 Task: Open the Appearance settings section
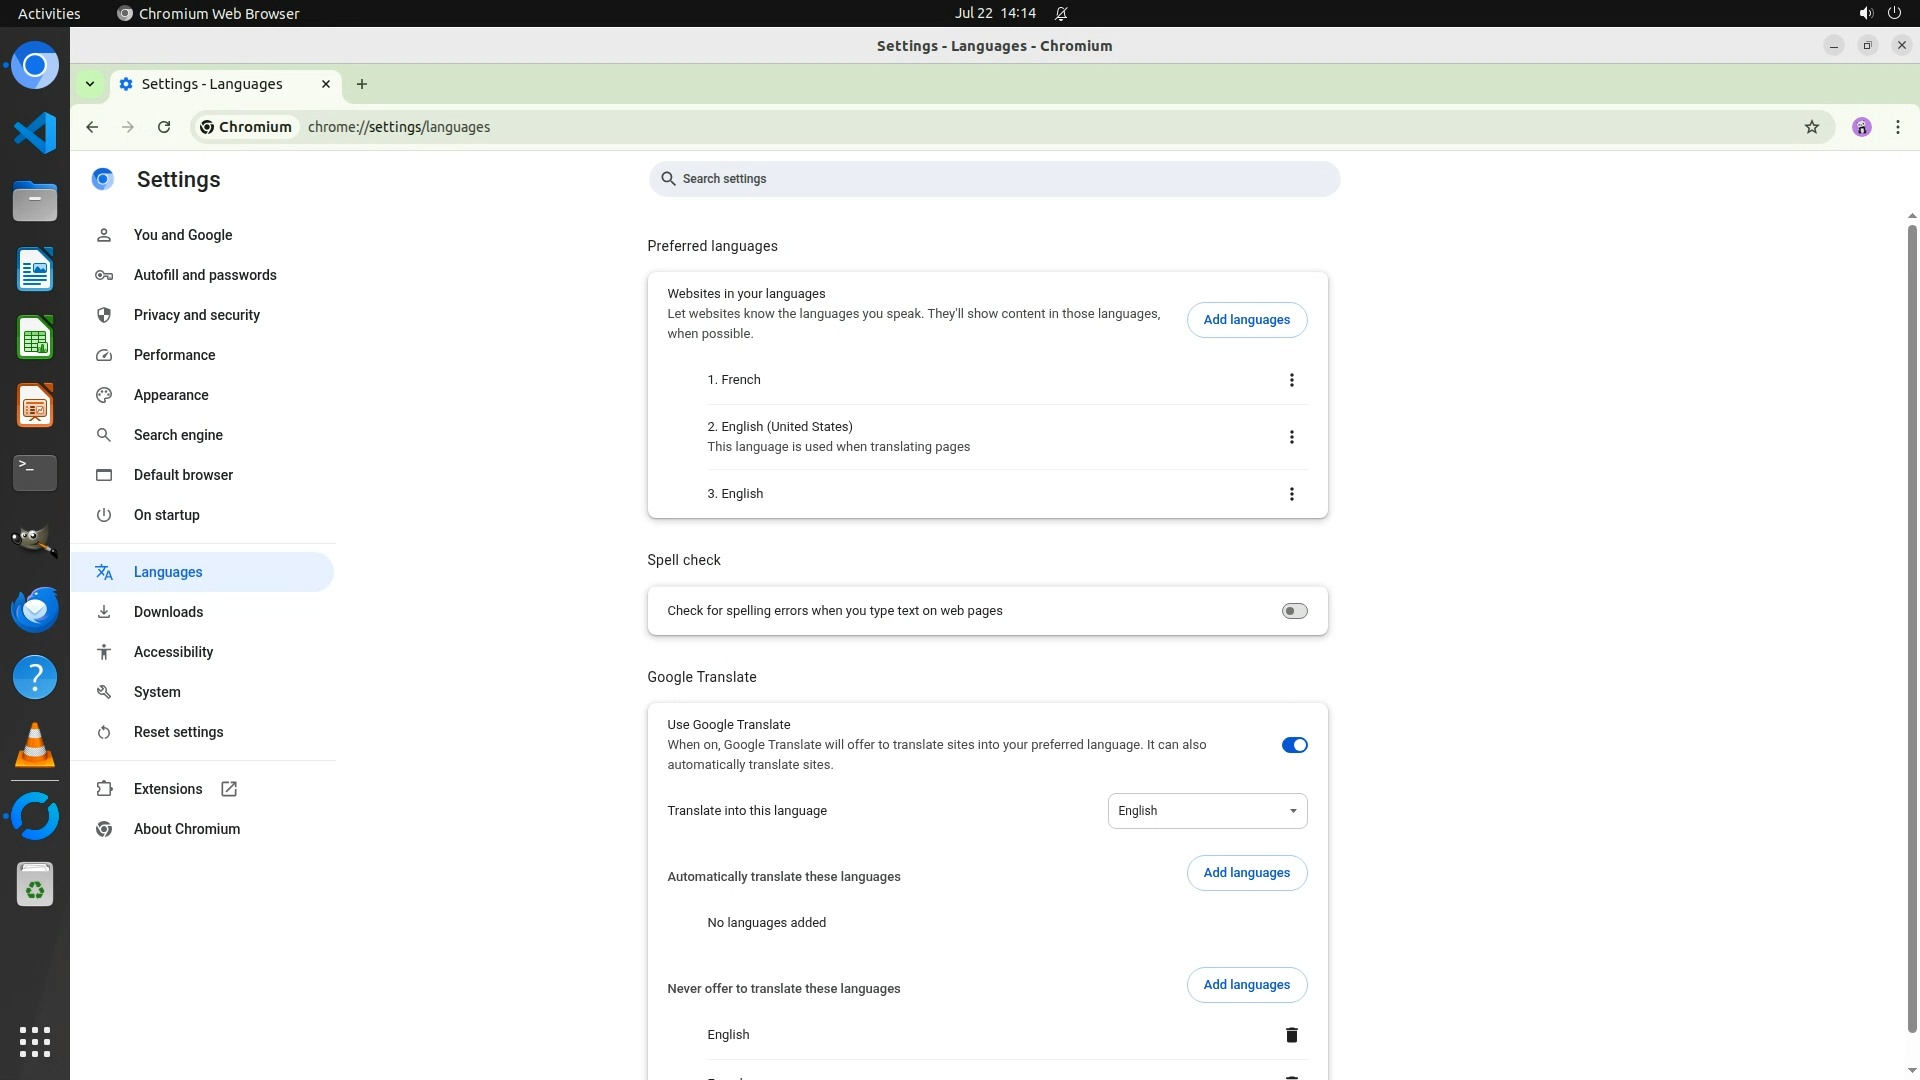pos(171,395)
